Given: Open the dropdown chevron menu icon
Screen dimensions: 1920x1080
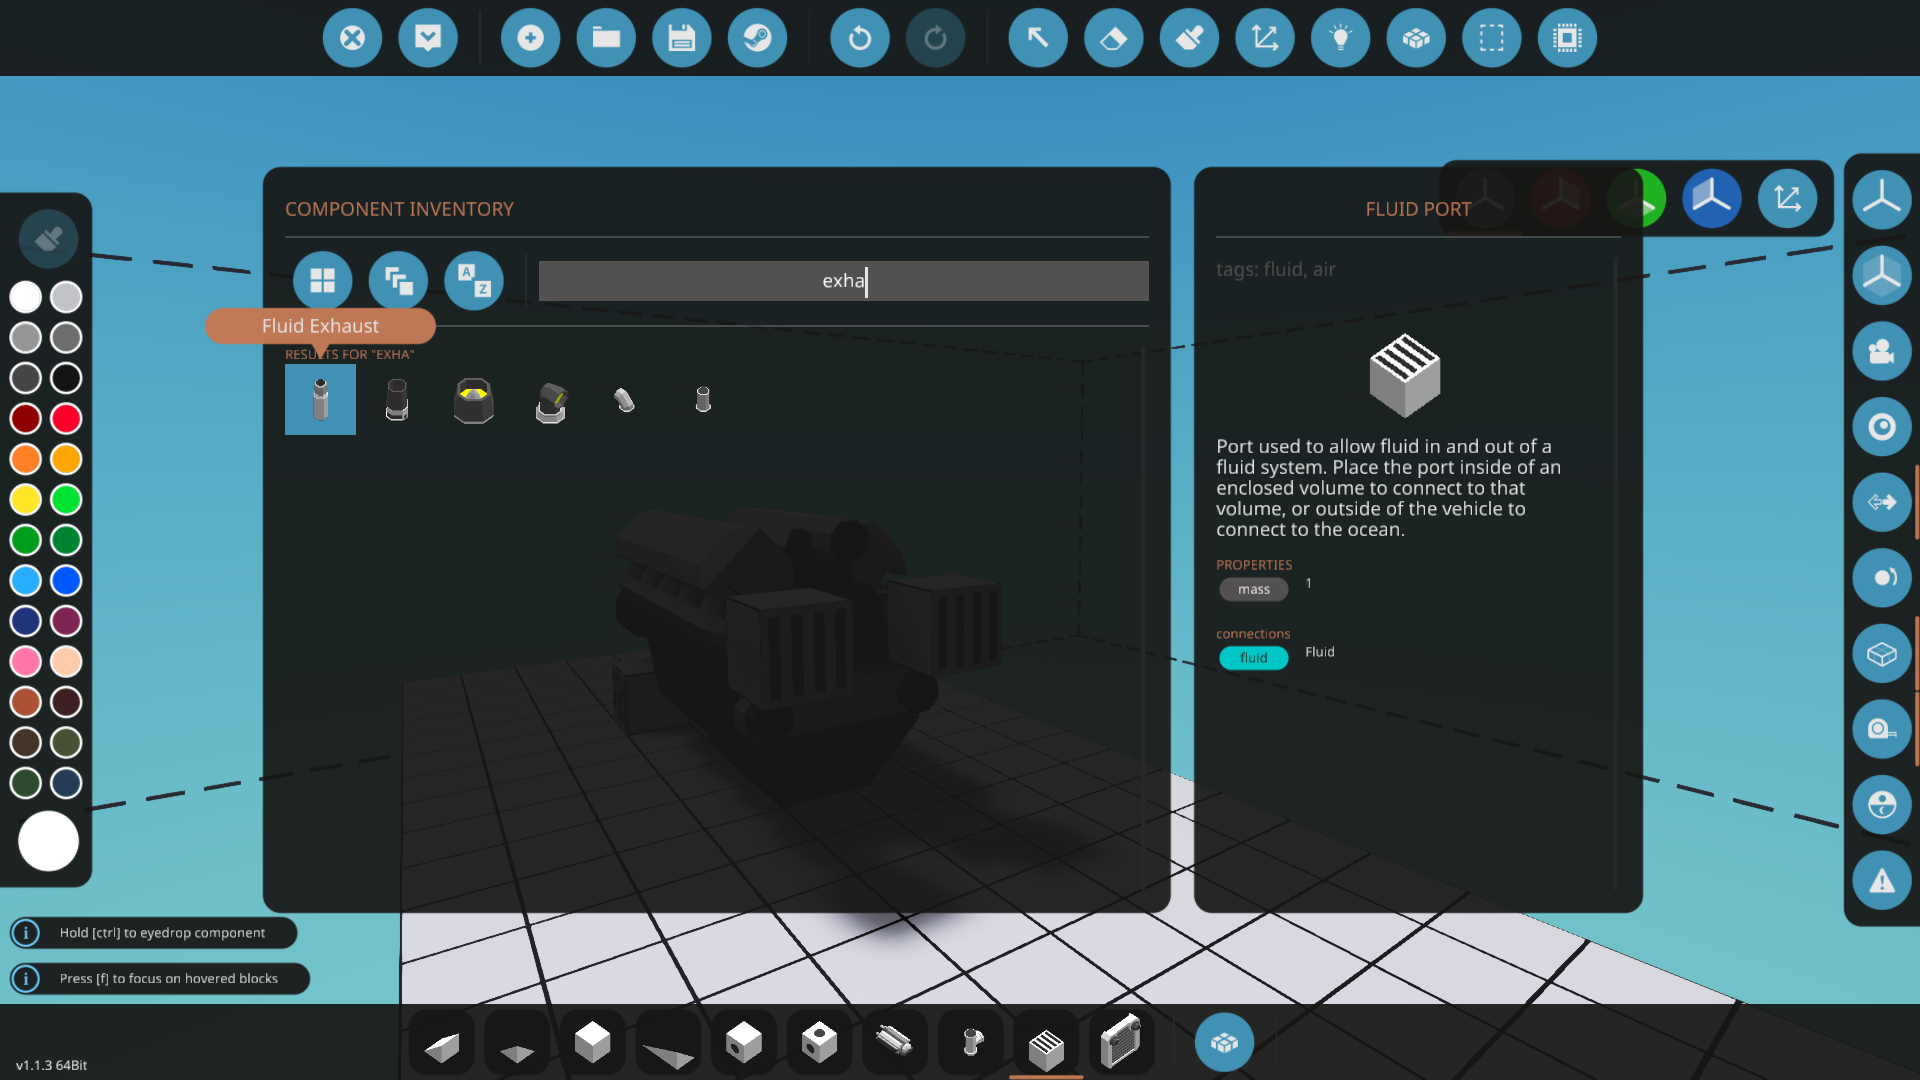Looking at the screenshot, I should [x=428, y=39].
